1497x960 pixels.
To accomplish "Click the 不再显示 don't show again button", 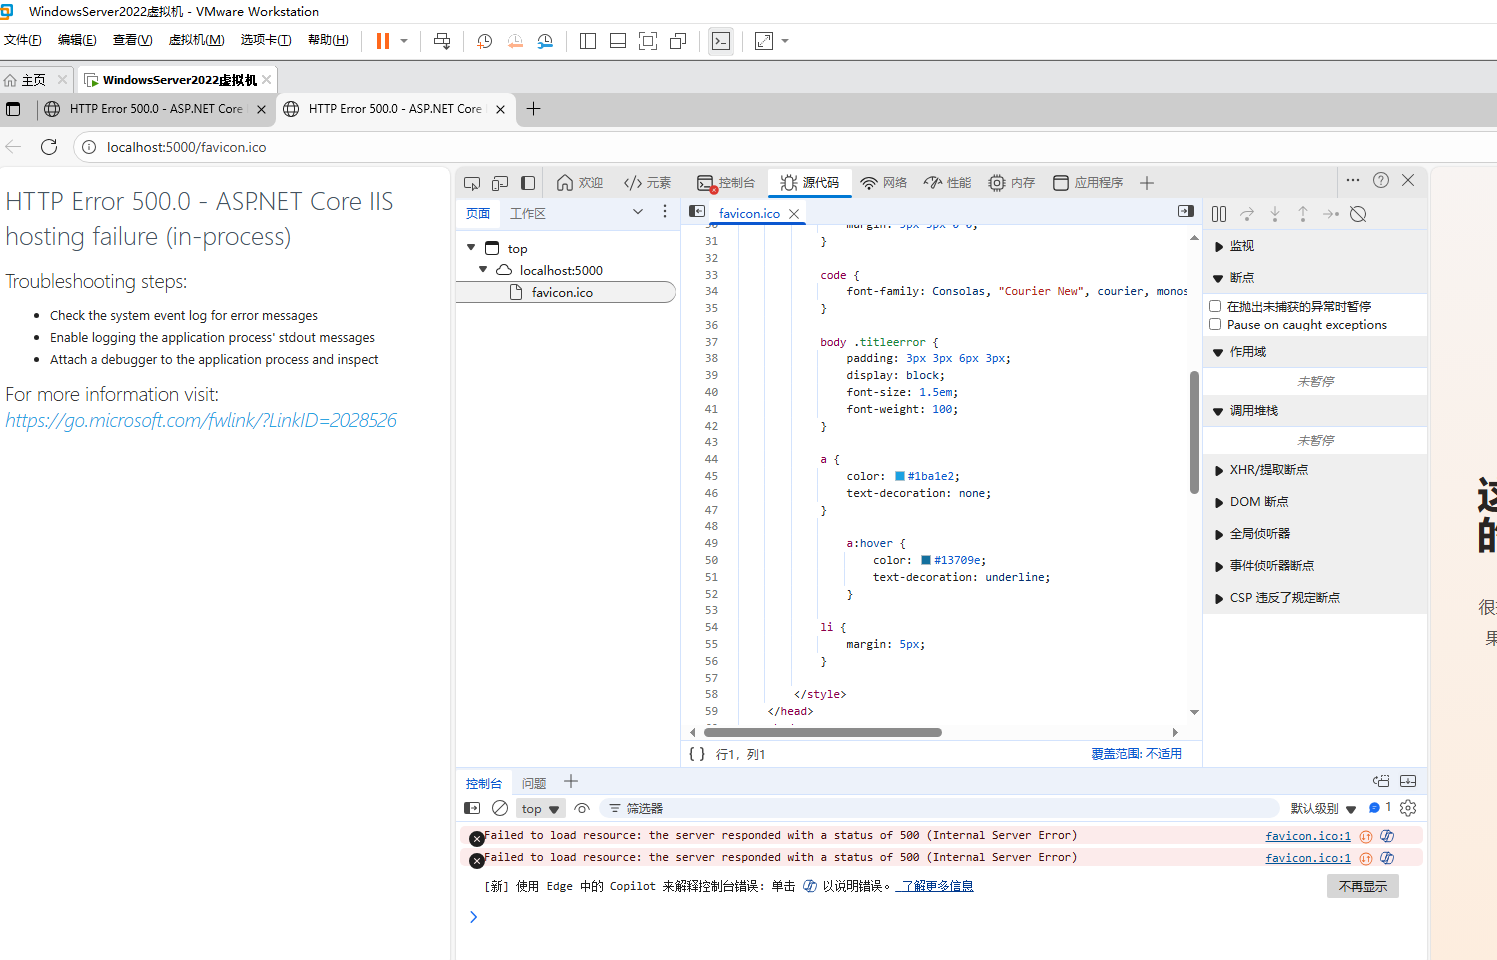I will pos(1363,886).
